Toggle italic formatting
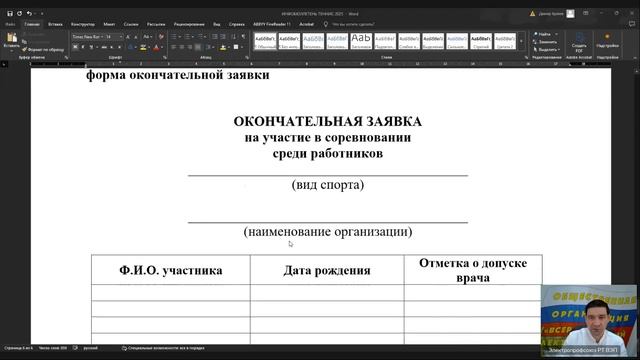640x360 pixels. 83,47
